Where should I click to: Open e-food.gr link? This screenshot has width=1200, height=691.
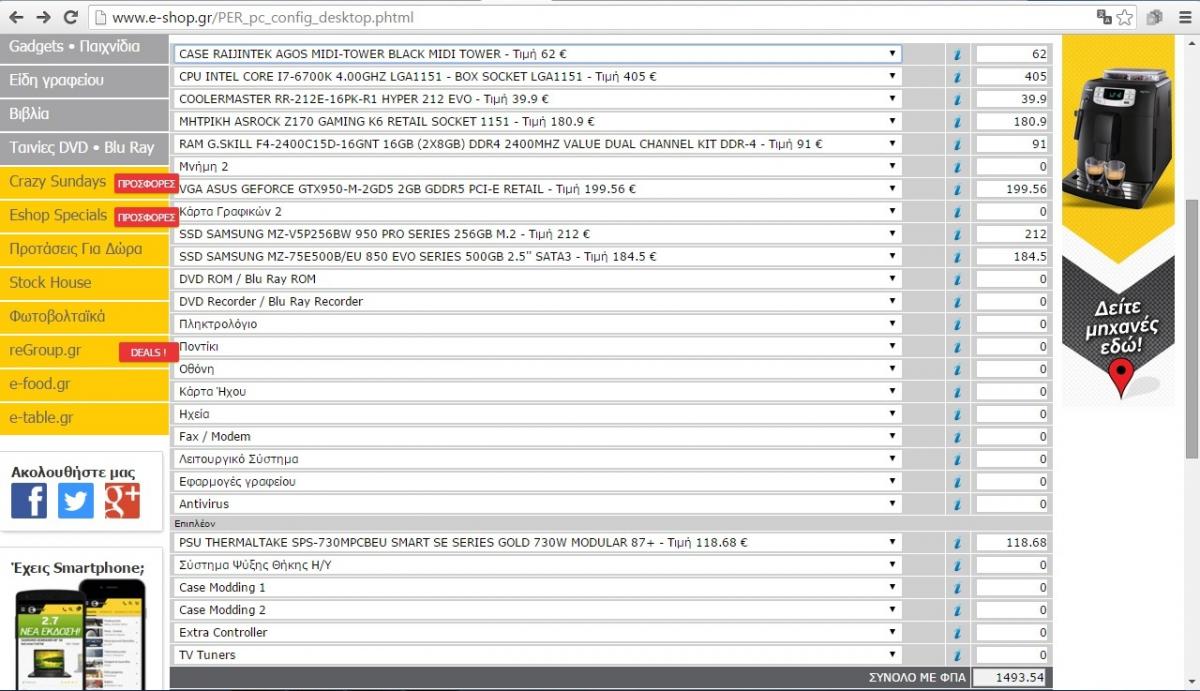(x=84, y=384)
